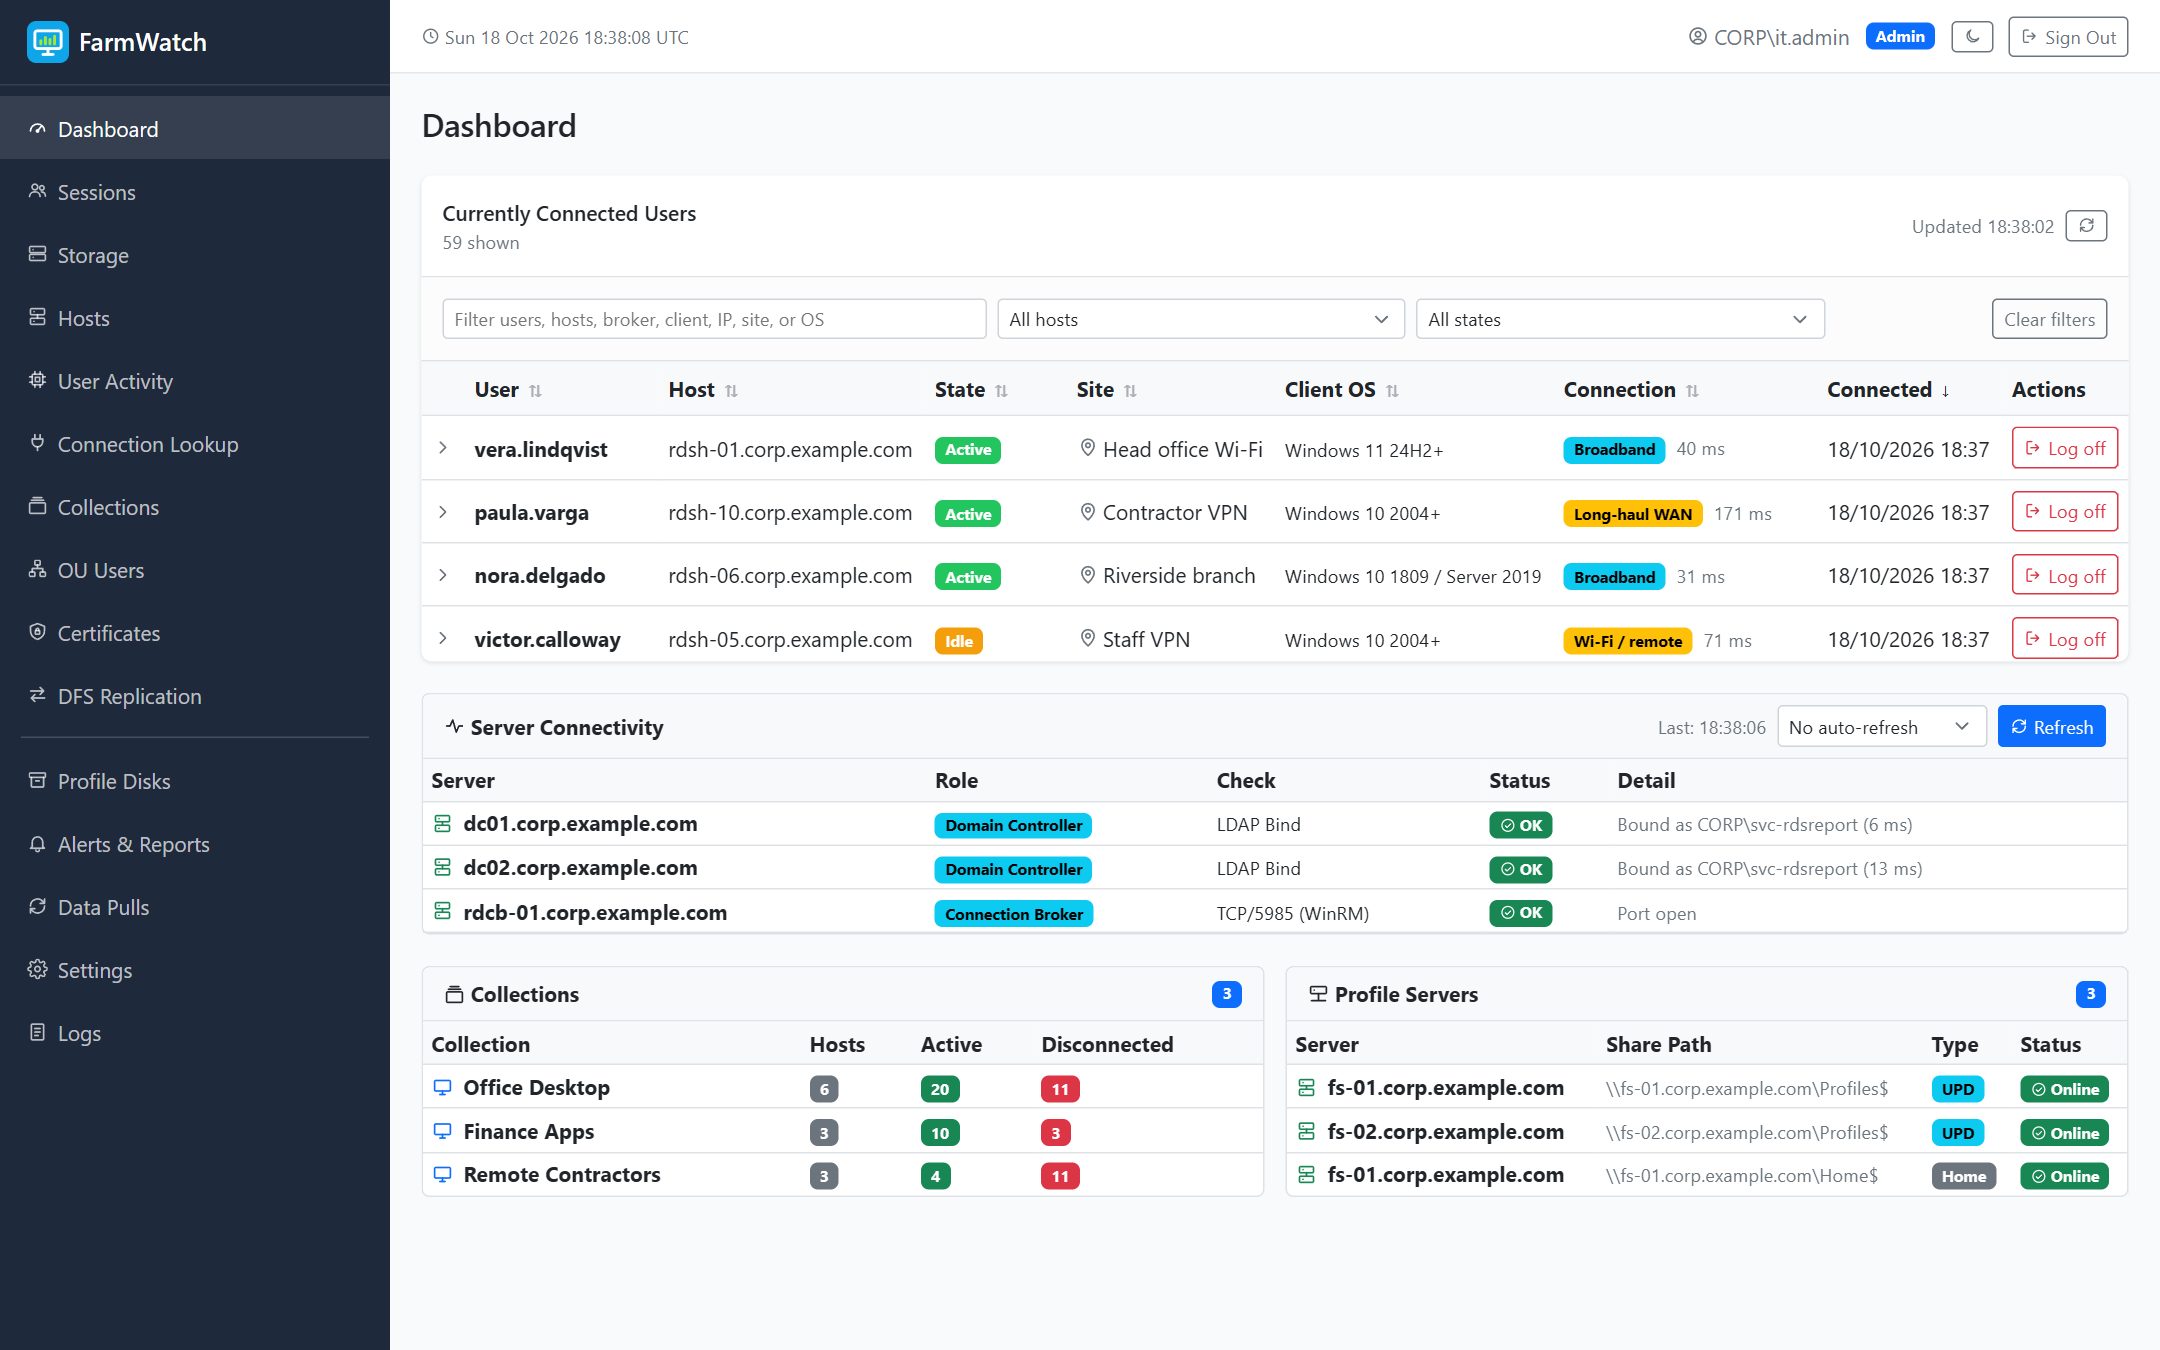Viewport: 2160px width, 1350px height.
Task: Click the server icon beside rdcb-01.corp.example.com
Action: click(x=442, y=911)
